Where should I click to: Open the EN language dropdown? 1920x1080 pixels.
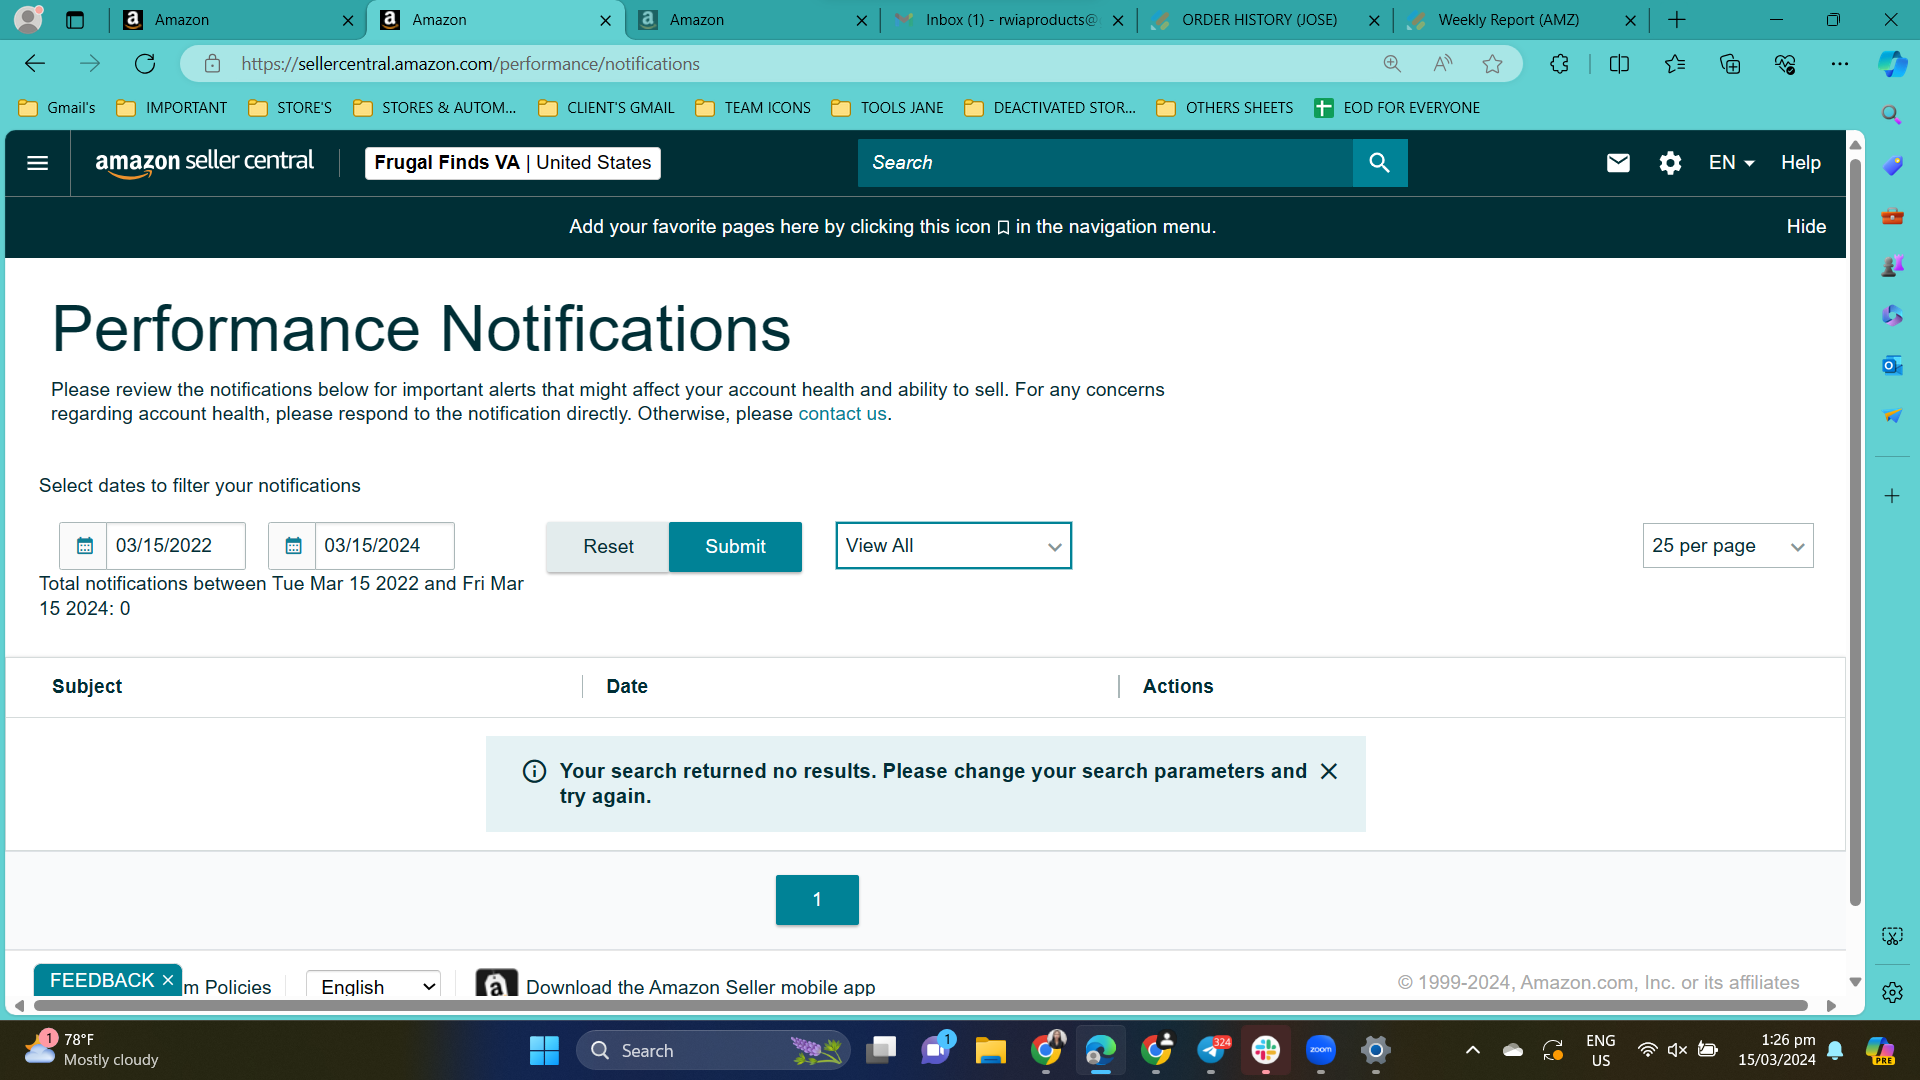pos(1732,163)
